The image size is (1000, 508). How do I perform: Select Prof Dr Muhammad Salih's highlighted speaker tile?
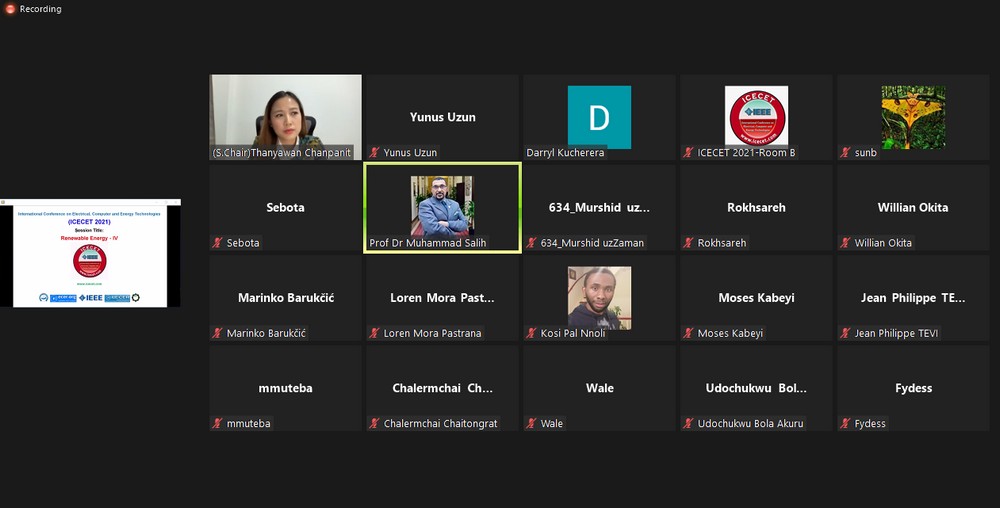(x=442, y=207)
